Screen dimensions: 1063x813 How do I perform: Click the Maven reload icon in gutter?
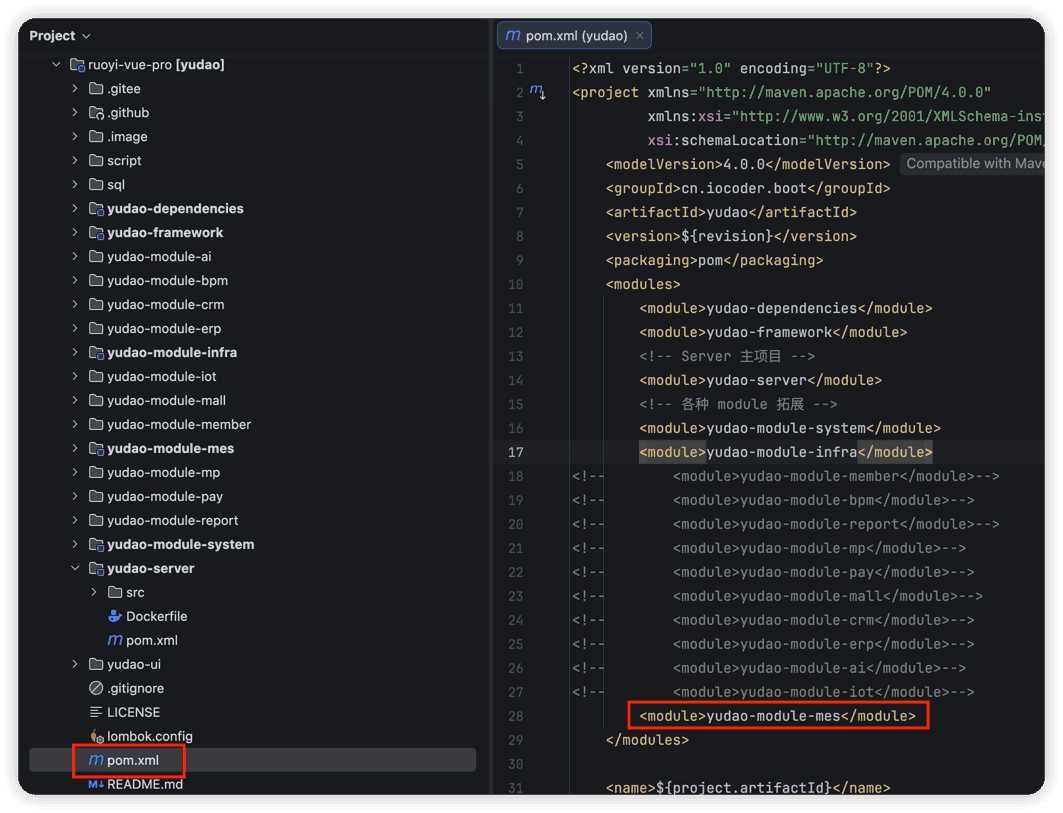538,91
